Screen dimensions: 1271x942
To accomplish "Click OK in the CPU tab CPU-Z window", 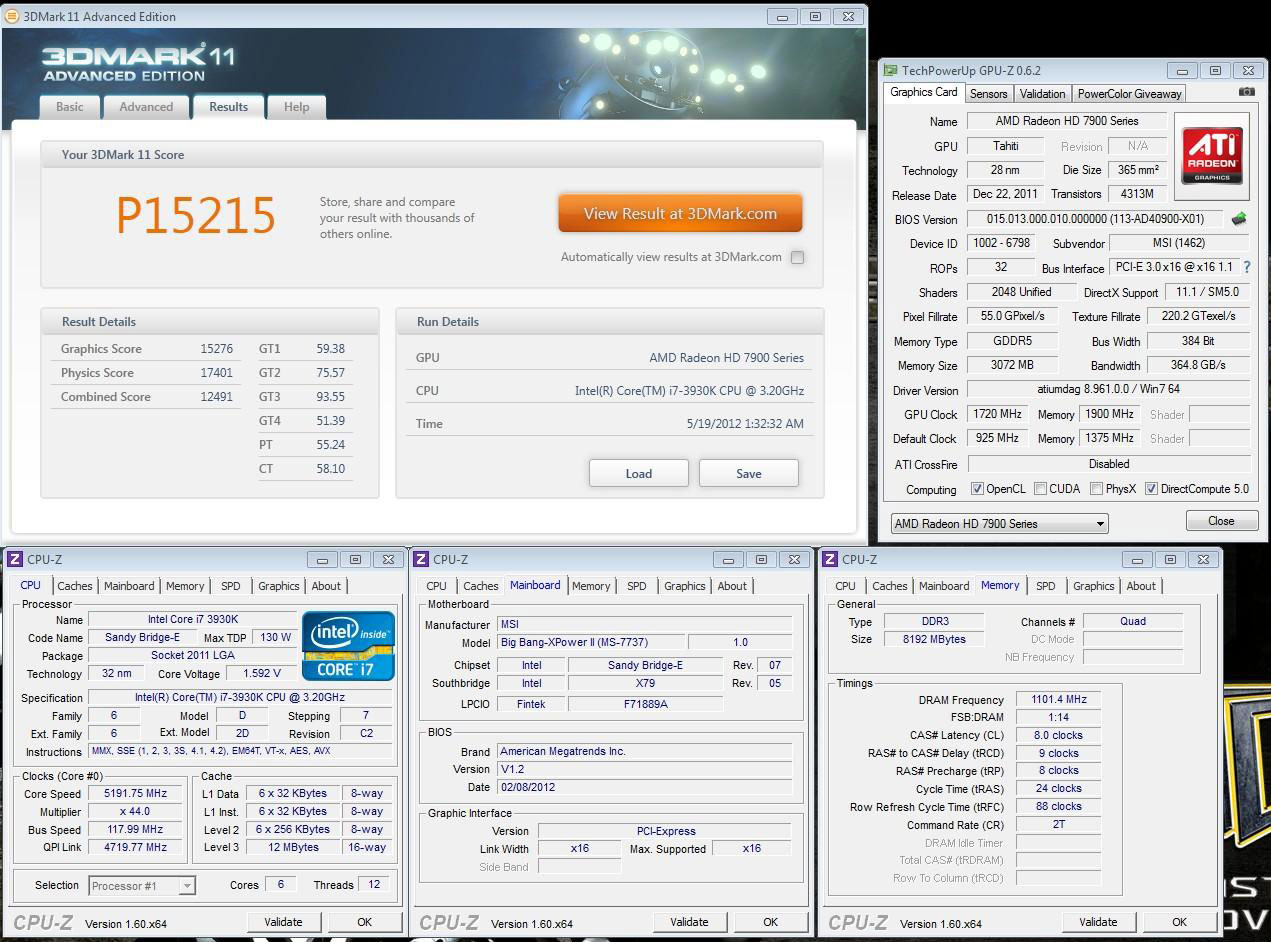I will coord(364,922).
